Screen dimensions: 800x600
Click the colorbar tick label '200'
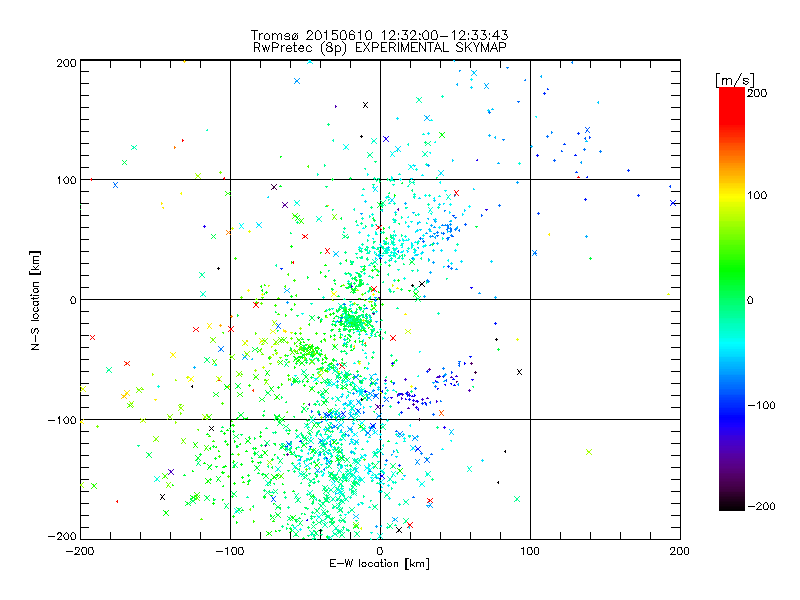point(757,93)
